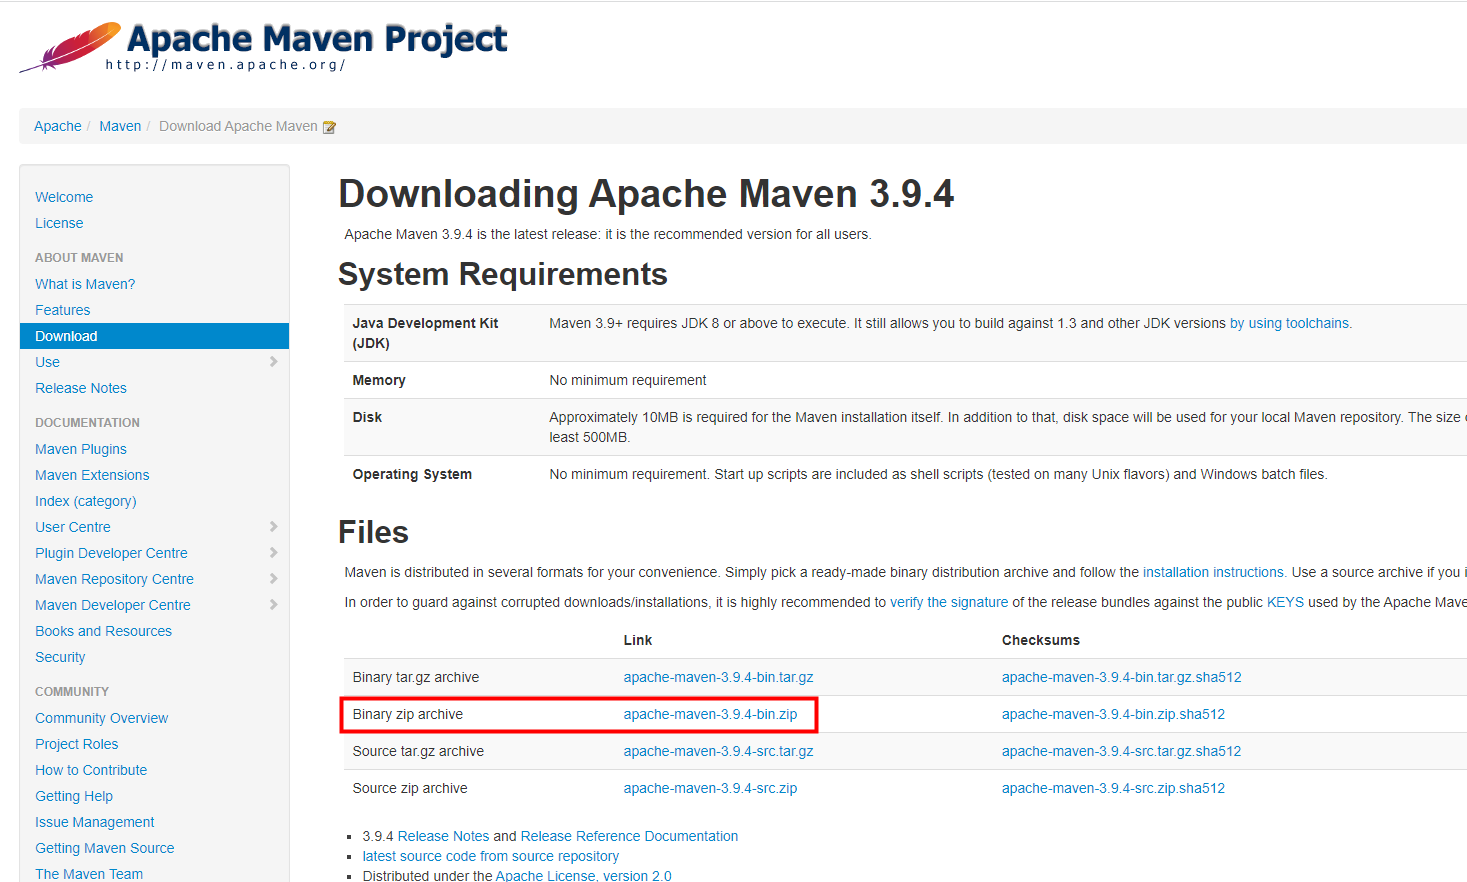This screenshot has height=882, width=1467.
Task: Open the Use sidebar link
Action: click(x=47, y=362)
